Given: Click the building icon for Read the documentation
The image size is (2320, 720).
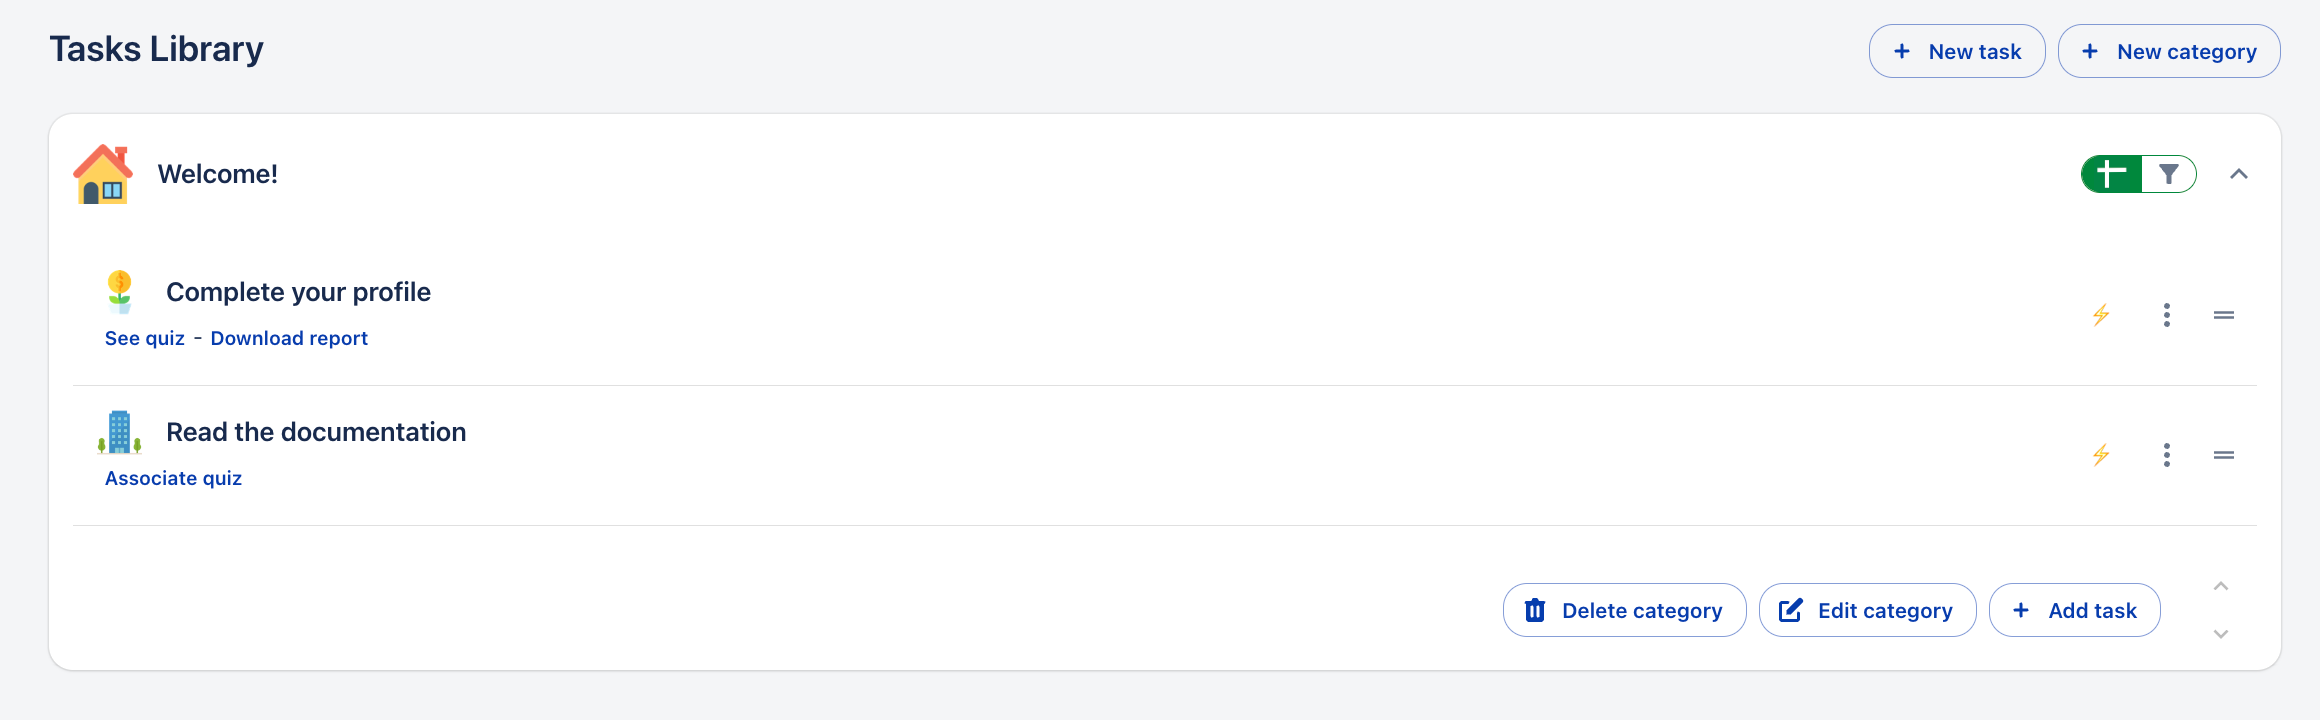Looking at the screenshot, I should 120,432.
